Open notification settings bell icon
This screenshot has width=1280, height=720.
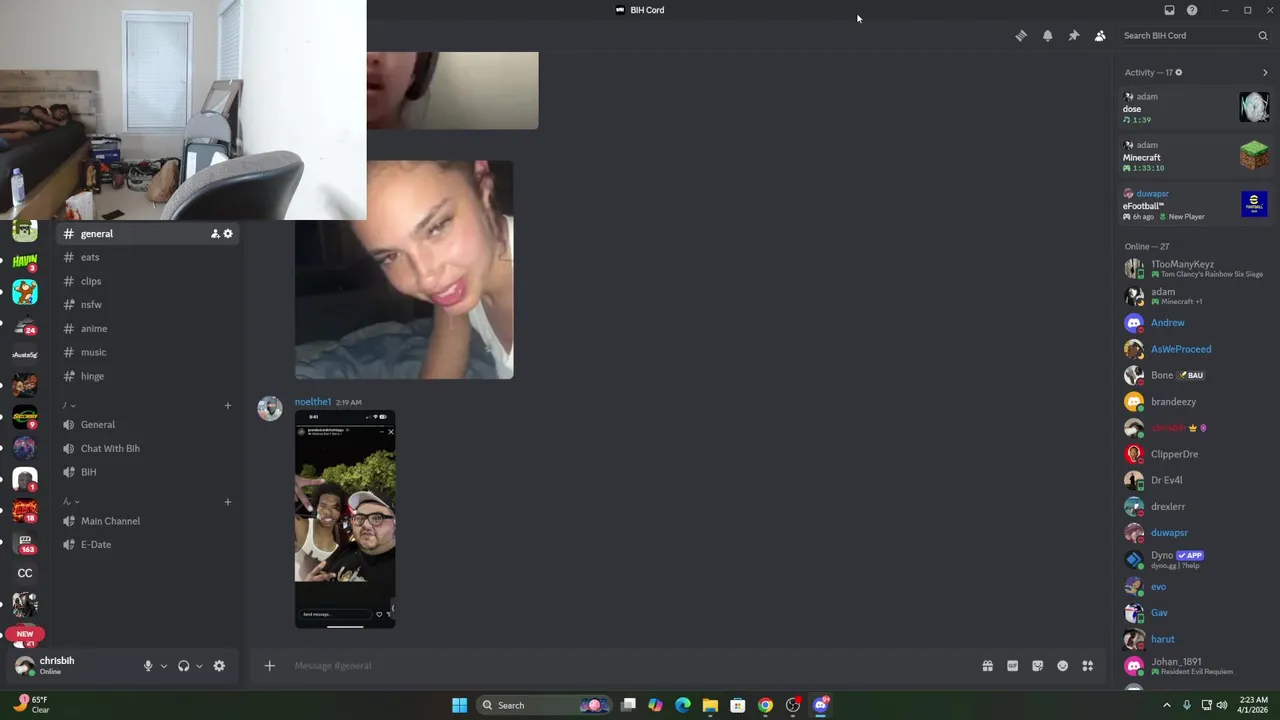coord(1047,36)
